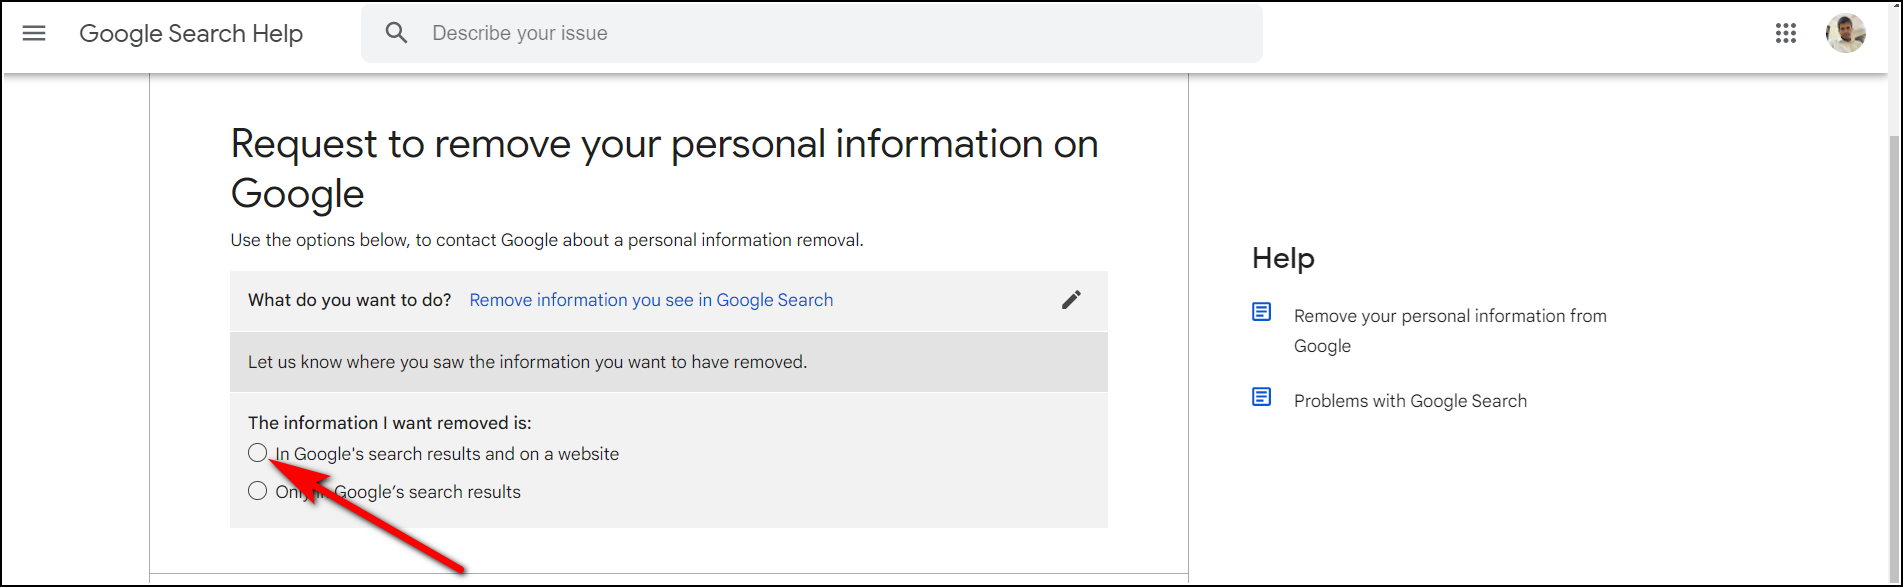Click the article icon beside Problems with Google Search
1903x587 pixels.
(1262, 397)
